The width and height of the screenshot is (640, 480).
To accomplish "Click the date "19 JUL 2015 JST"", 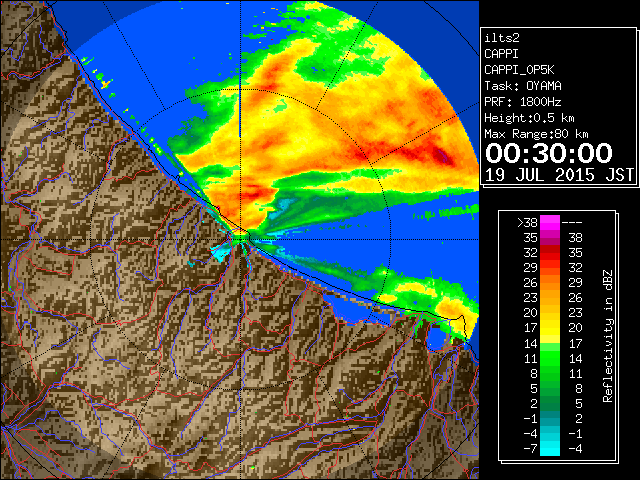I will 559,175.
